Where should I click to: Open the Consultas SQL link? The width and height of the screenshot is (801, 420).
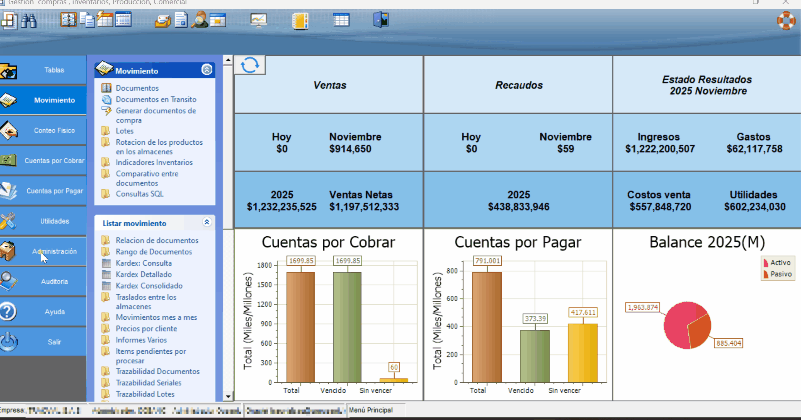pos(139,193)
